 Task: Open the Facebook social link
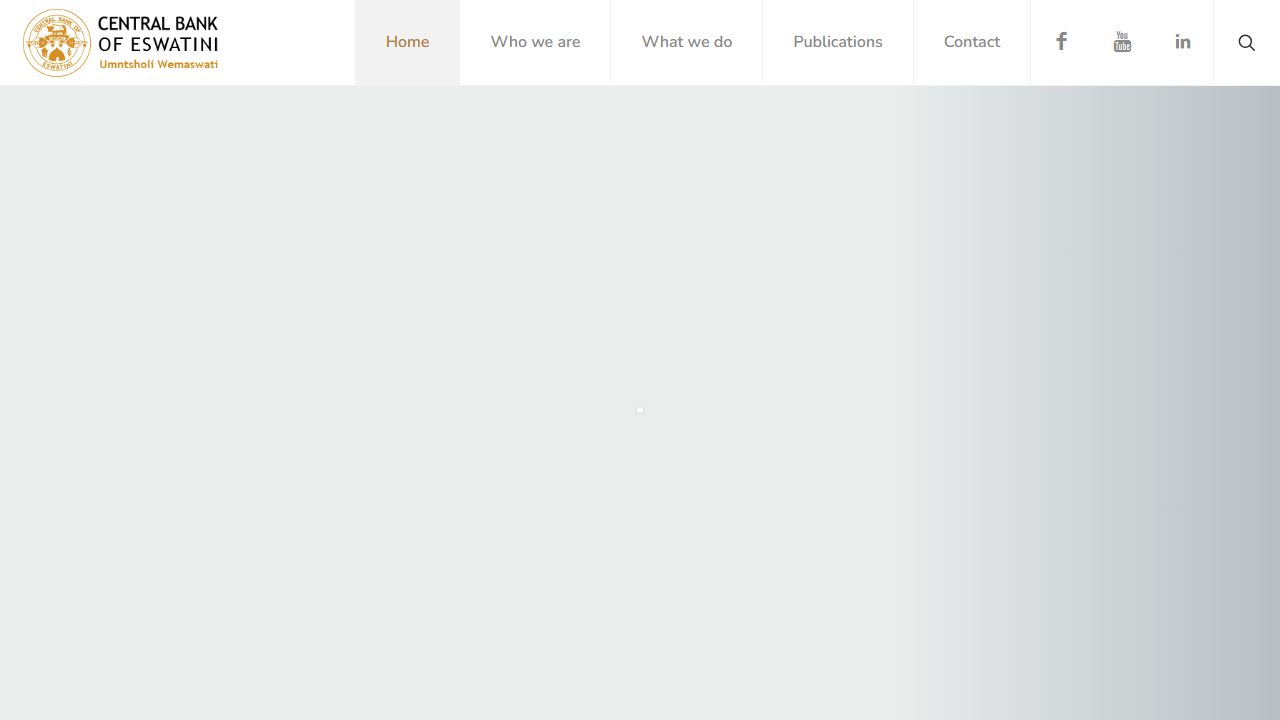click(x=1061, y=42)
